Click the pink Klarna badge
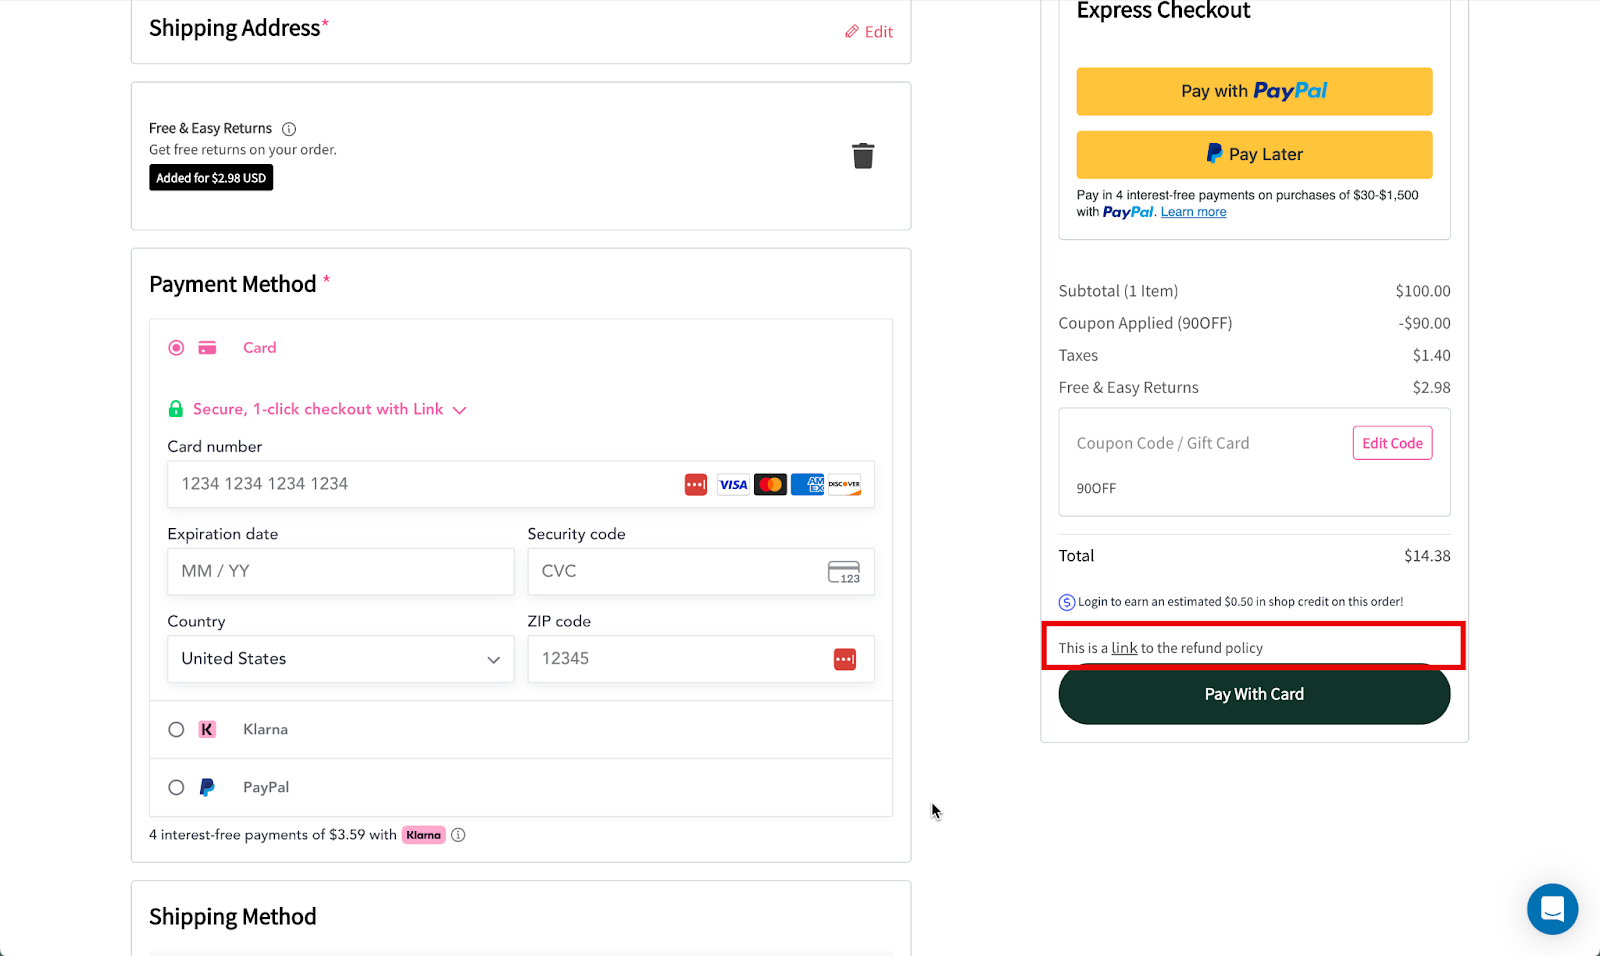The image size is (1600, 956). 423,835
